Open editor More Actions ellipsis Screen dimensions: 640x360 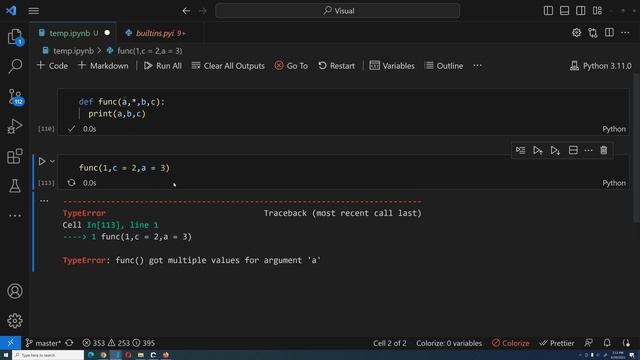click(x=625, y=33)
